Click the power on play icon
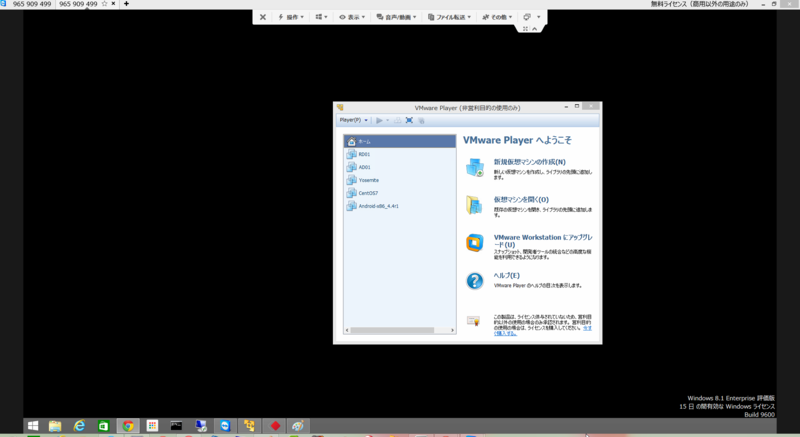 pyautogui.click(x=379, y=120)
